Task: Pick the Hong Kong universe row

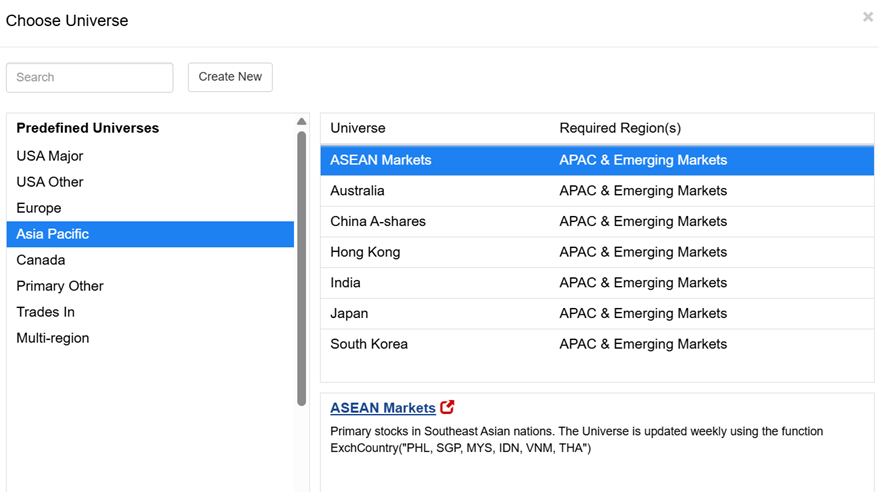Action: pyautogui.click(x=597, y=252)
